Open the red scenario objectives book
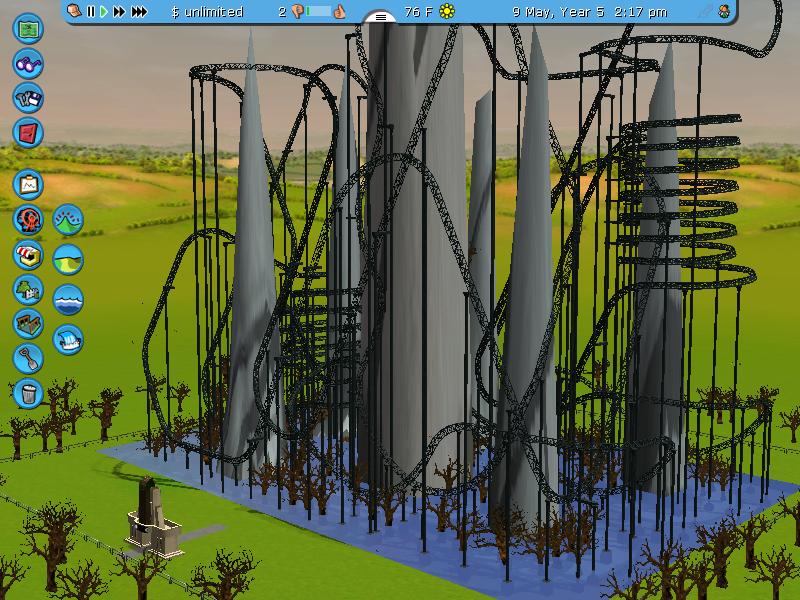The width and height of the screenshot is (800, 600). [28, 133]
